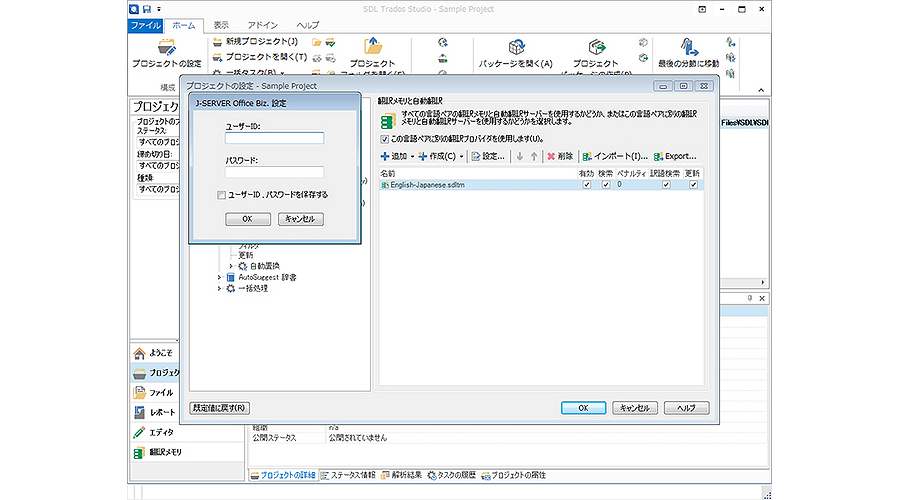
Task: Click 規定値に戻す(R) button
Action: pos(219,408)
